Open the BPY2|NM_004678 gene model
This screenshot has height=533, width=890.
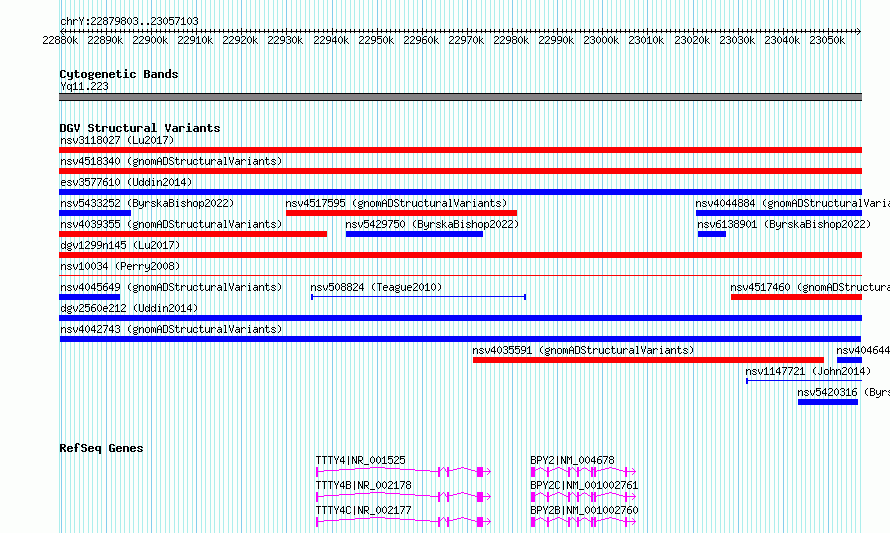point(583,472)
